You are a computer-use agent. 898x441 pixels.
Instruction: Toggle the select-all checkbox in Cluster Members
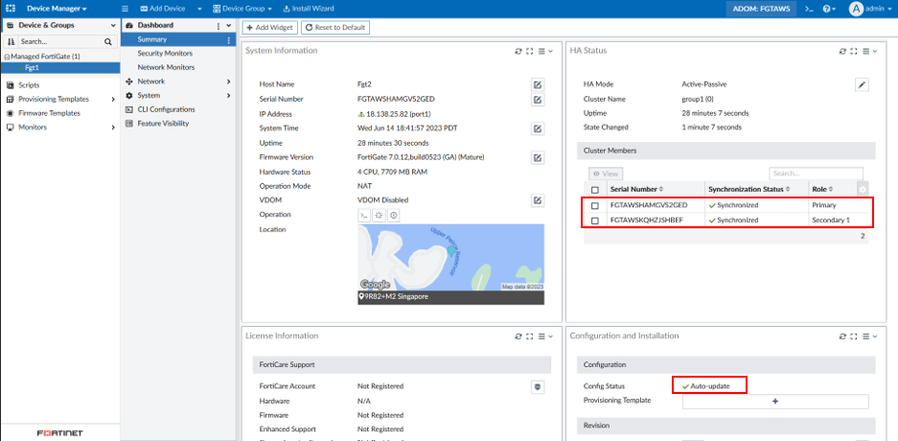click(595, 189)
